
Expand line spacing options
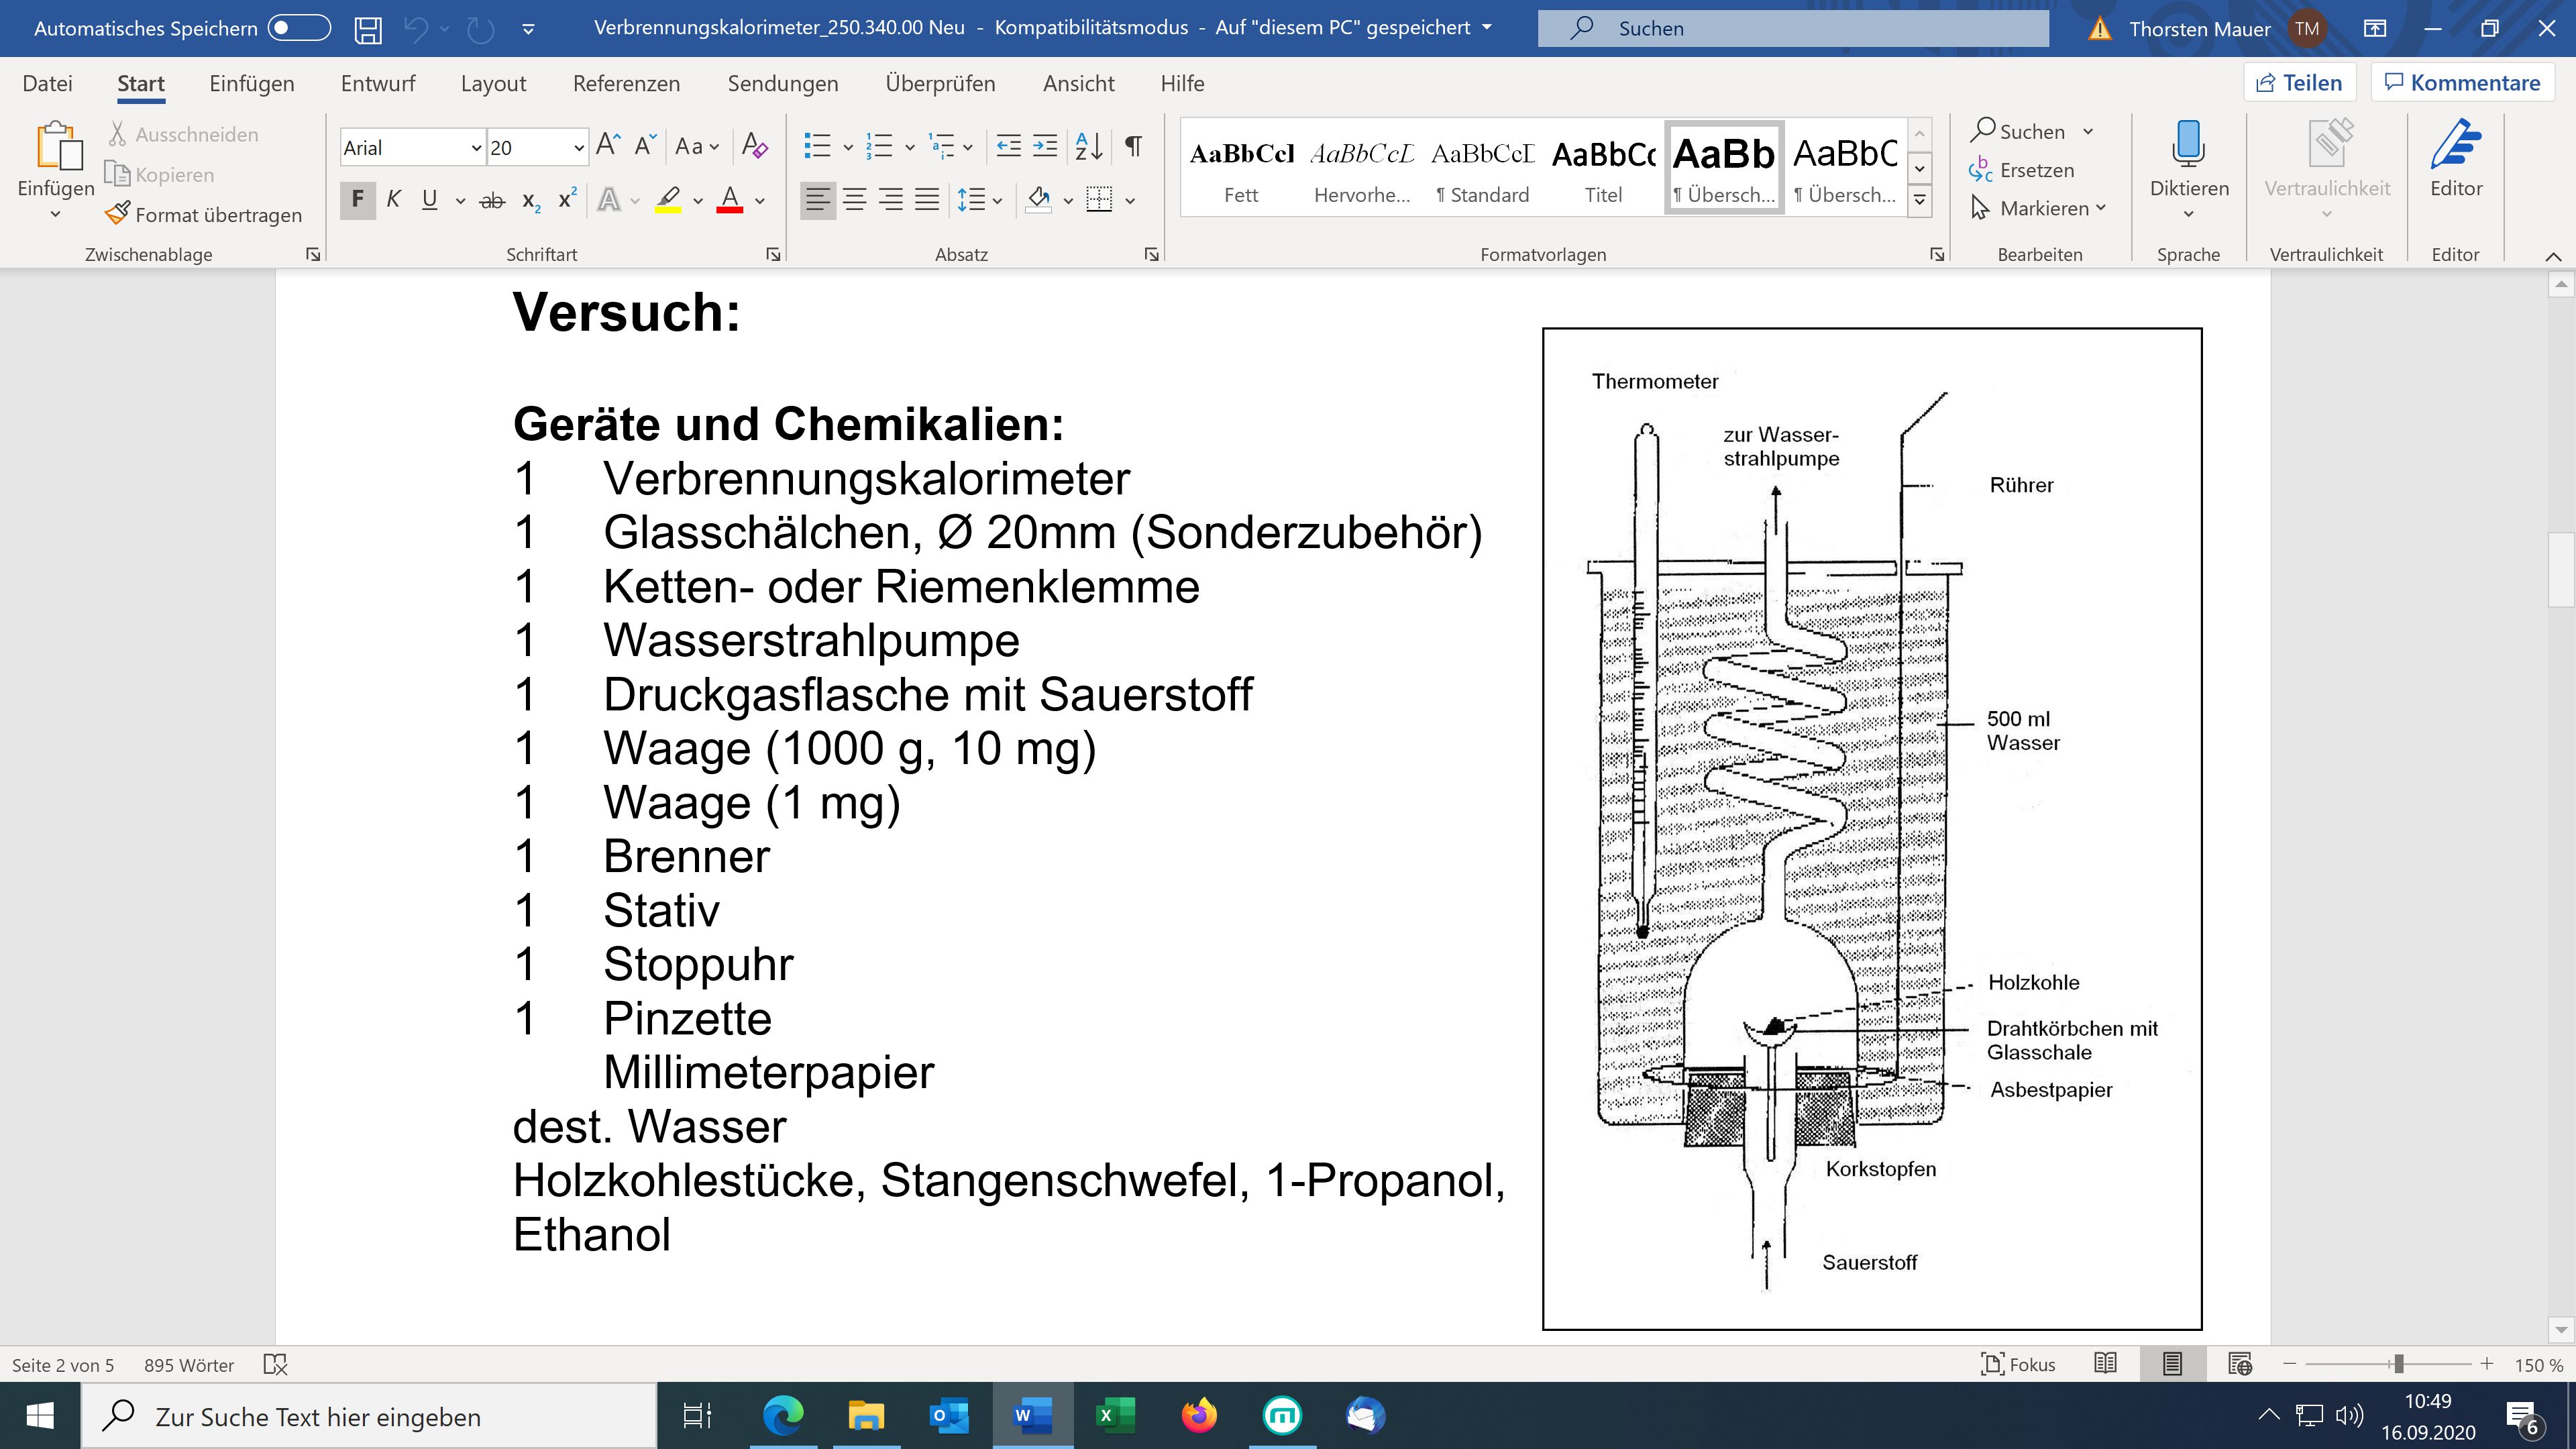pos(997,201)
